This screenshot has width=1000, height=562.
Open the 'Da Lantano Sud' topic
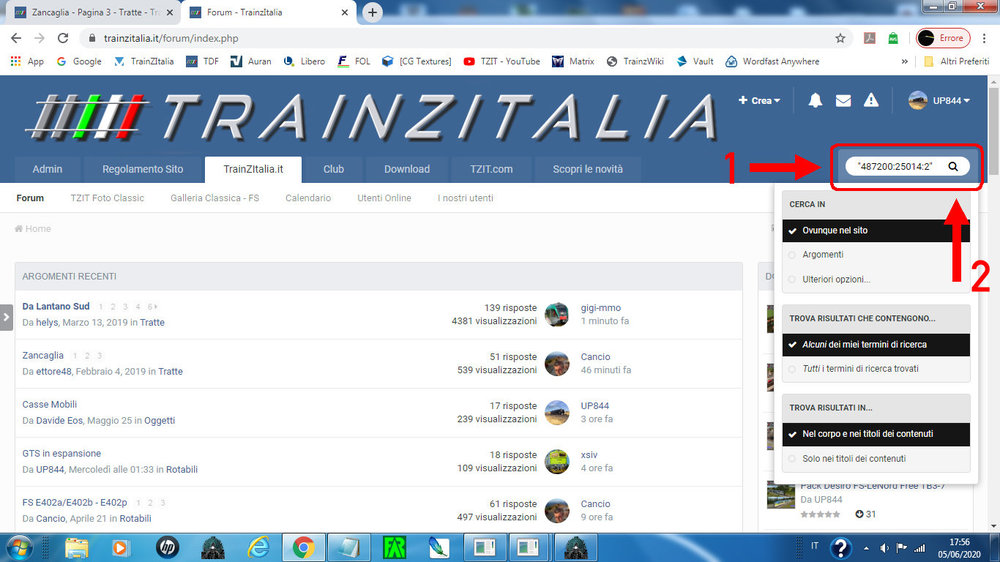[56, 306]
